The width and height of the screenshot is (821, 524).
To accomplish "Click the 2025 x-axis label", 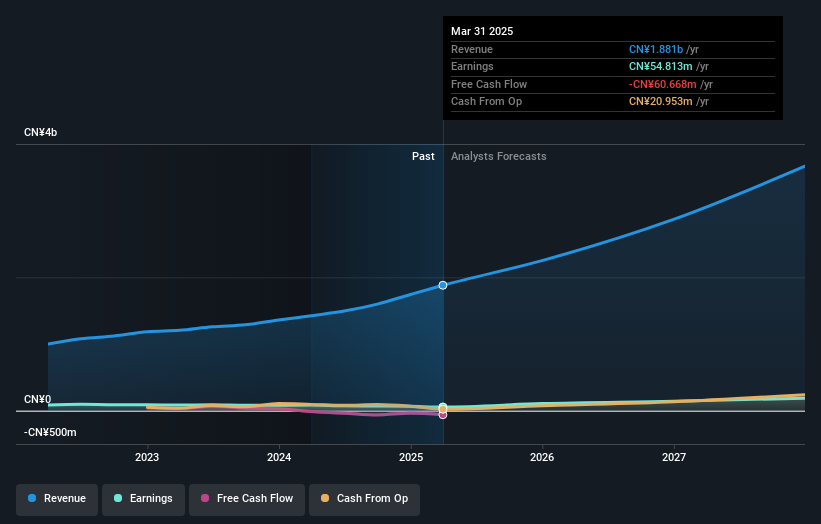I will tap(411, 457).
